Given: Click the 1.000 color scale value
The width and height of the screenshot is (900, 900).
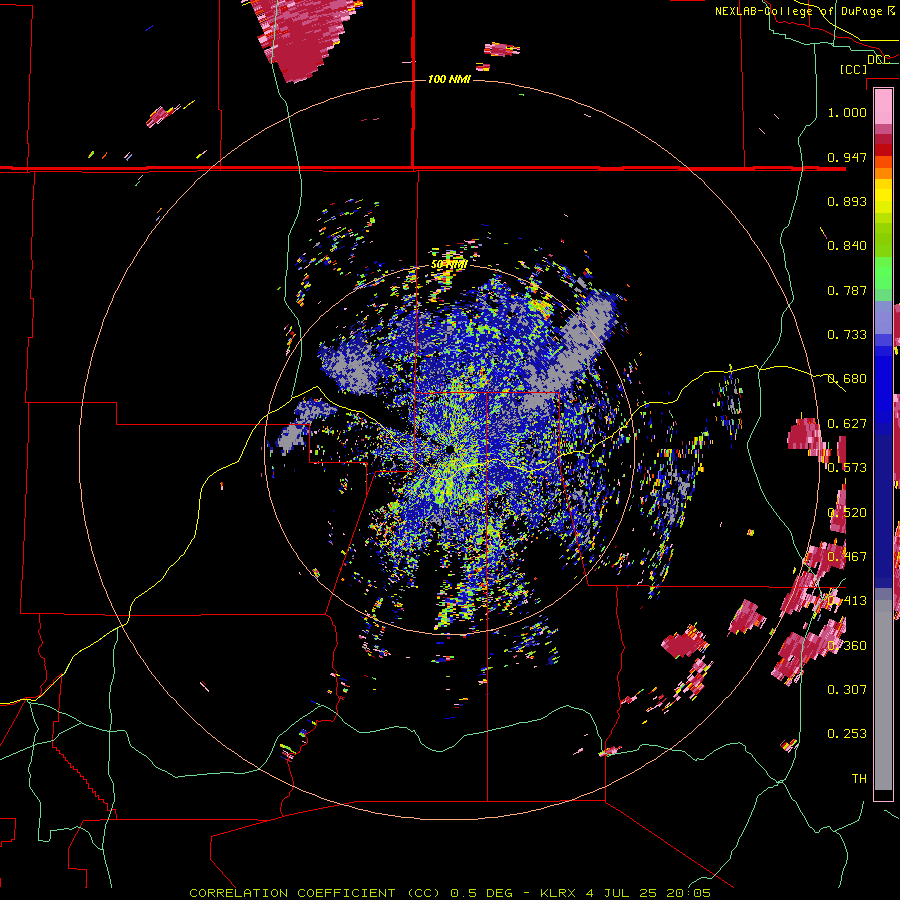Looking at the screenshot, I should pos(847,112).
